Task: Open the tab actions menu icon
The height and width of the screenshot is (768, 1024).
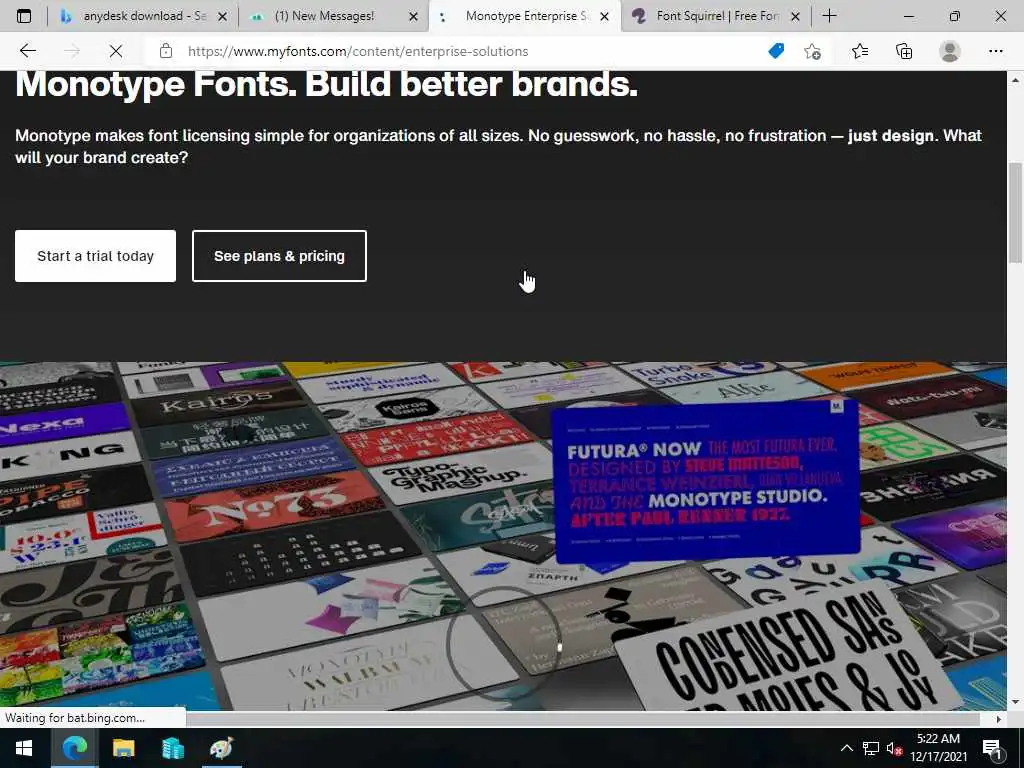Action: point(24,16)
